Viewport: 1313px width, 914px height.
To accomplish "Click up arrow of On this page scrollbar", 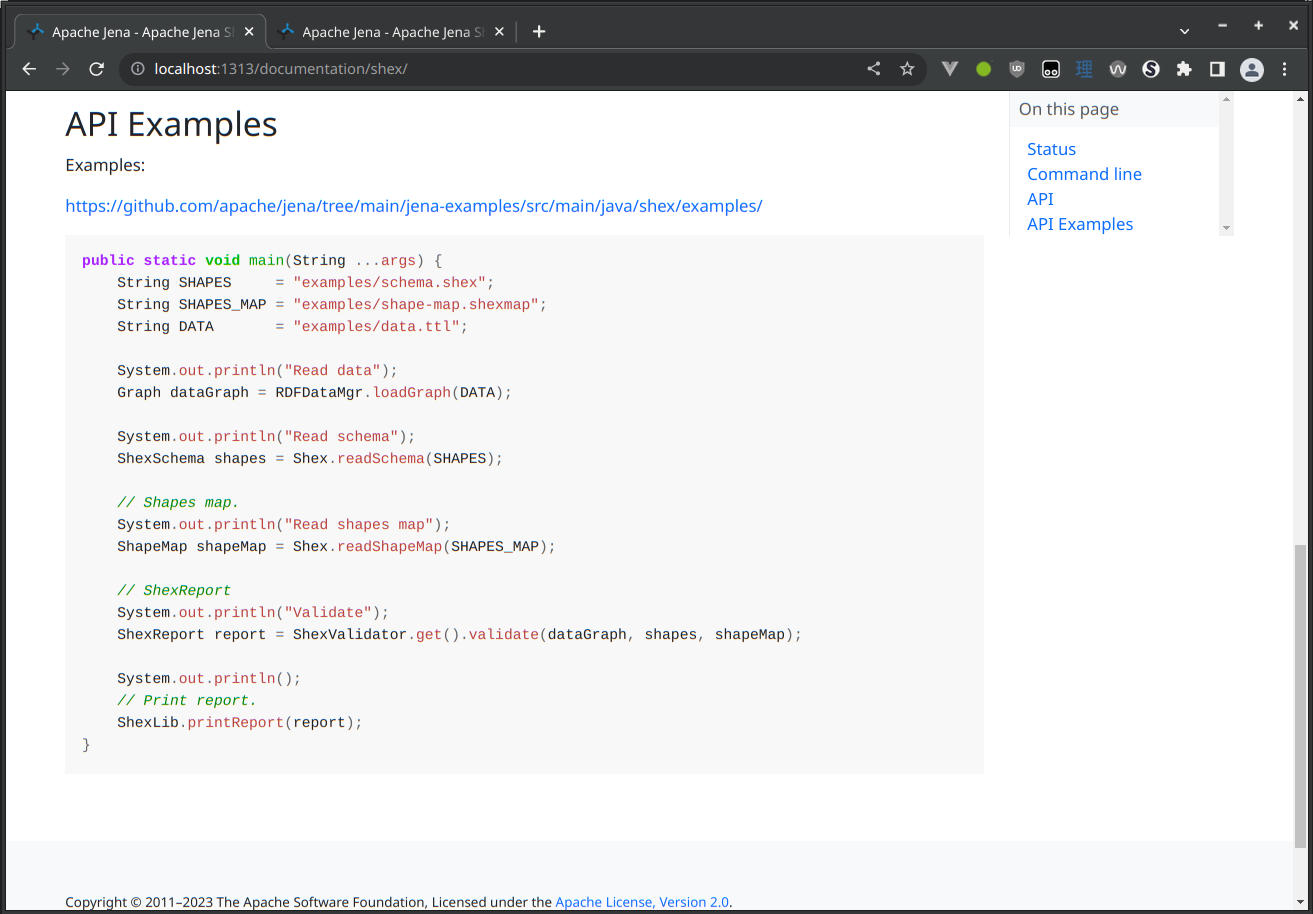I will [x=1226, y=100].
